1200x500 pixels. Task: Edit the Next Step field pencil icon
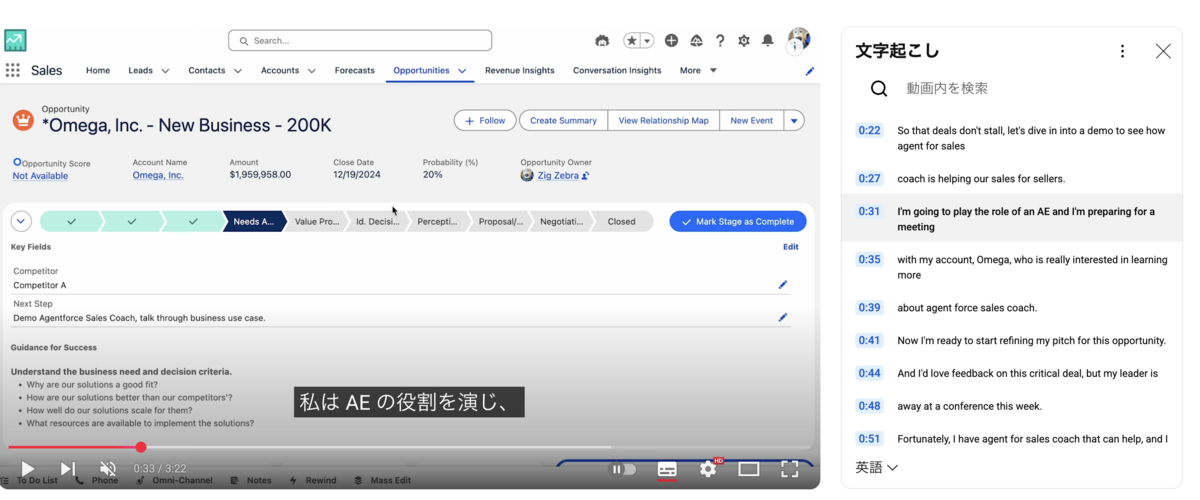(783, 317)
